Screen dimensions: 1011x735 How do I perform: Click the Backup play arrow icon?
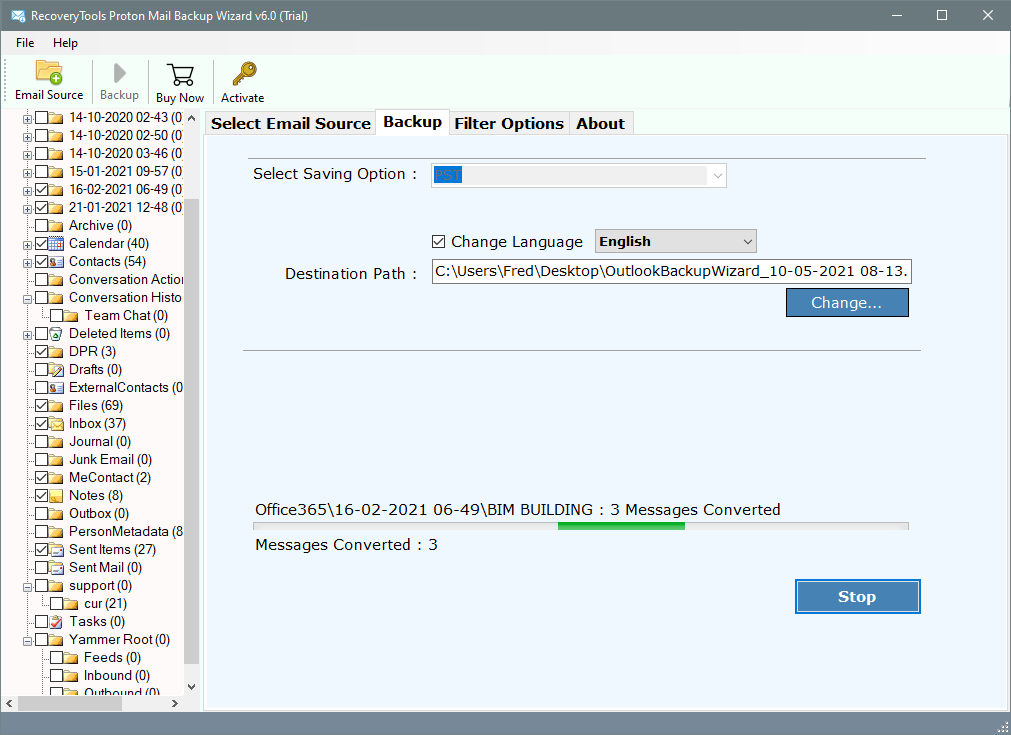tap(119, 73)
